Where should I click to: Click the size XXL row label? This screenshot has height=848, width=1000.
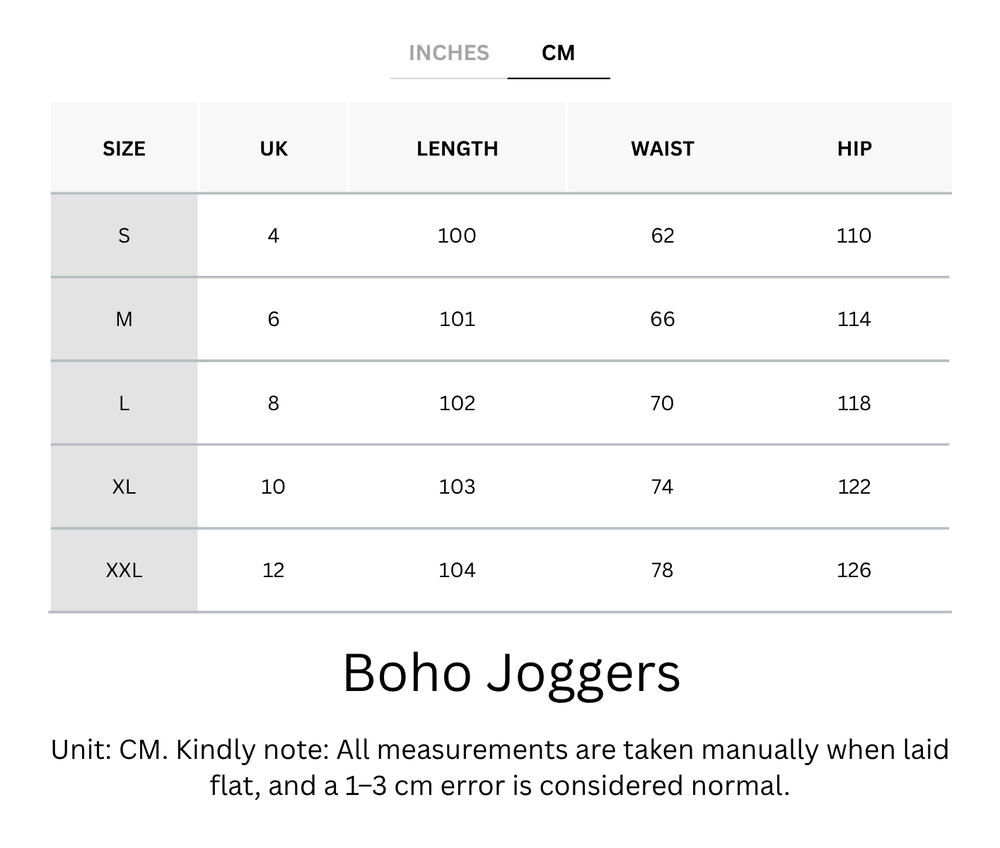(123, 570)
